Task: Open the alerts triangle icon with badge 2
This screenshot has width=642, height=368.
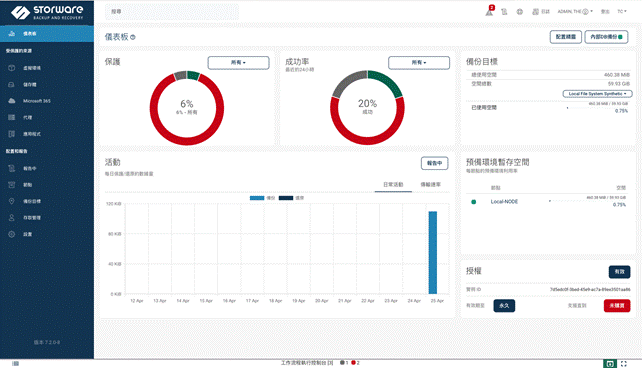Action: [x=490, y=11]
